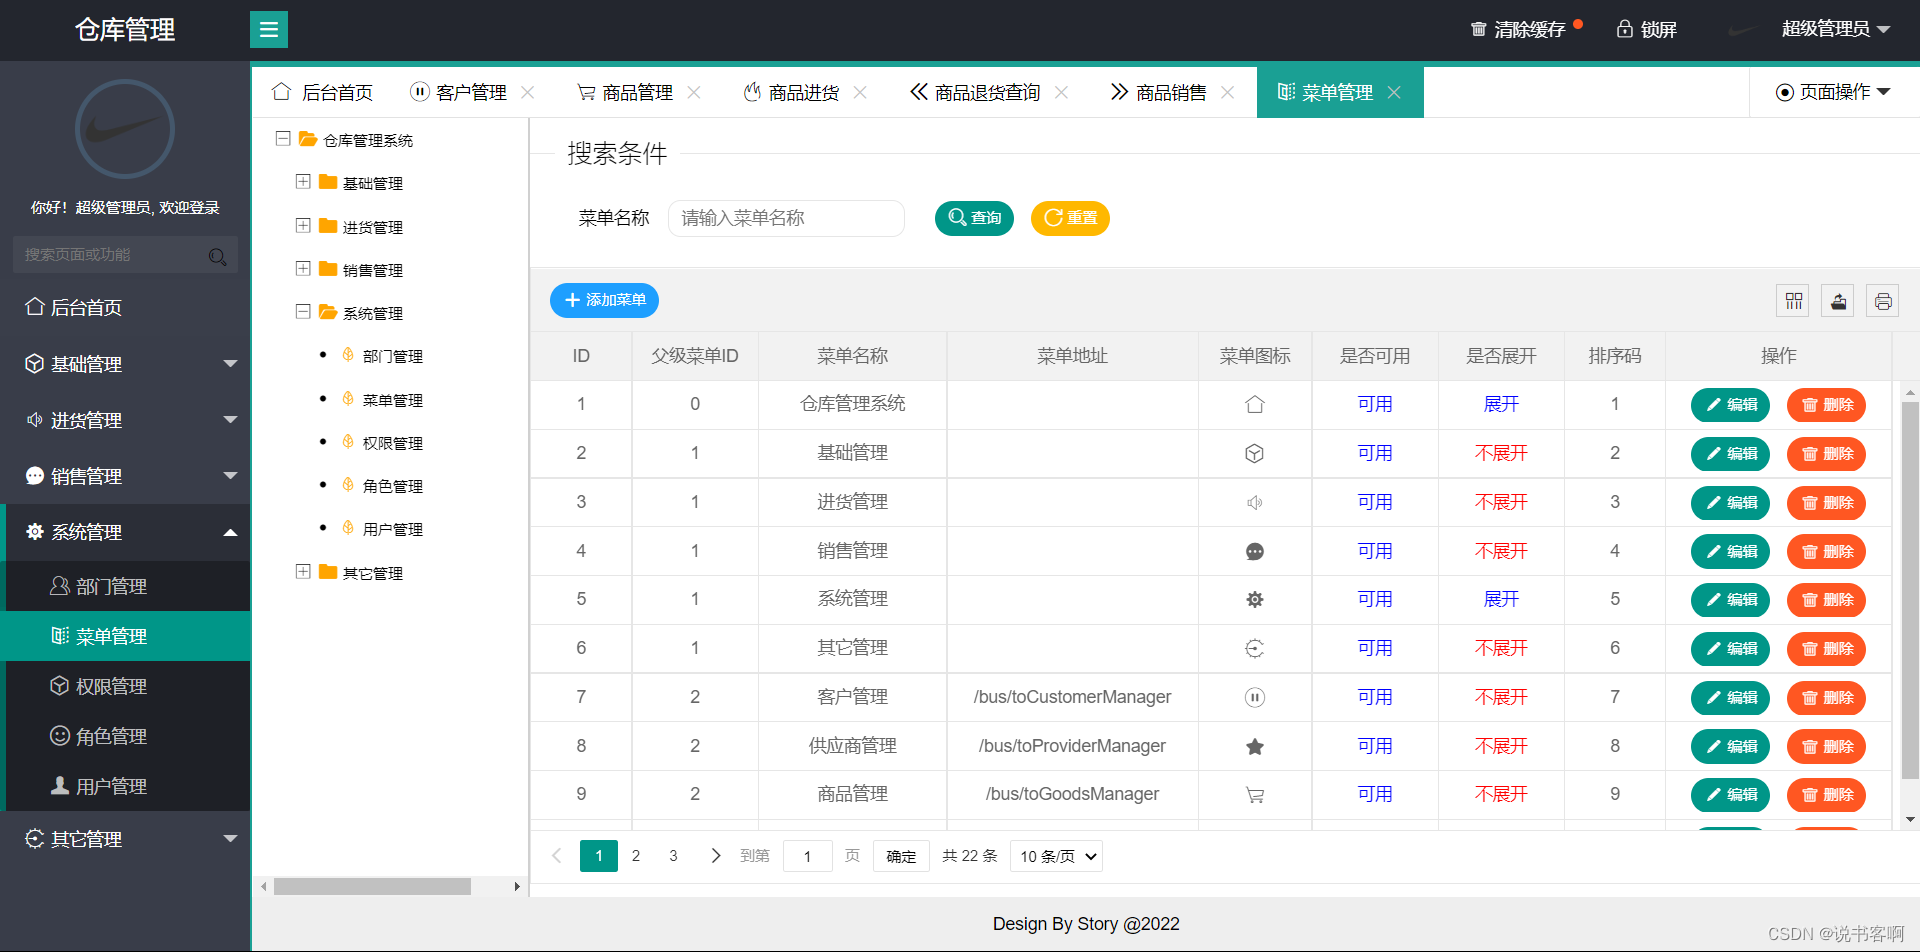
Task: Select 菜单管理 in the tree panel
Action: click(x=392, y=400)
